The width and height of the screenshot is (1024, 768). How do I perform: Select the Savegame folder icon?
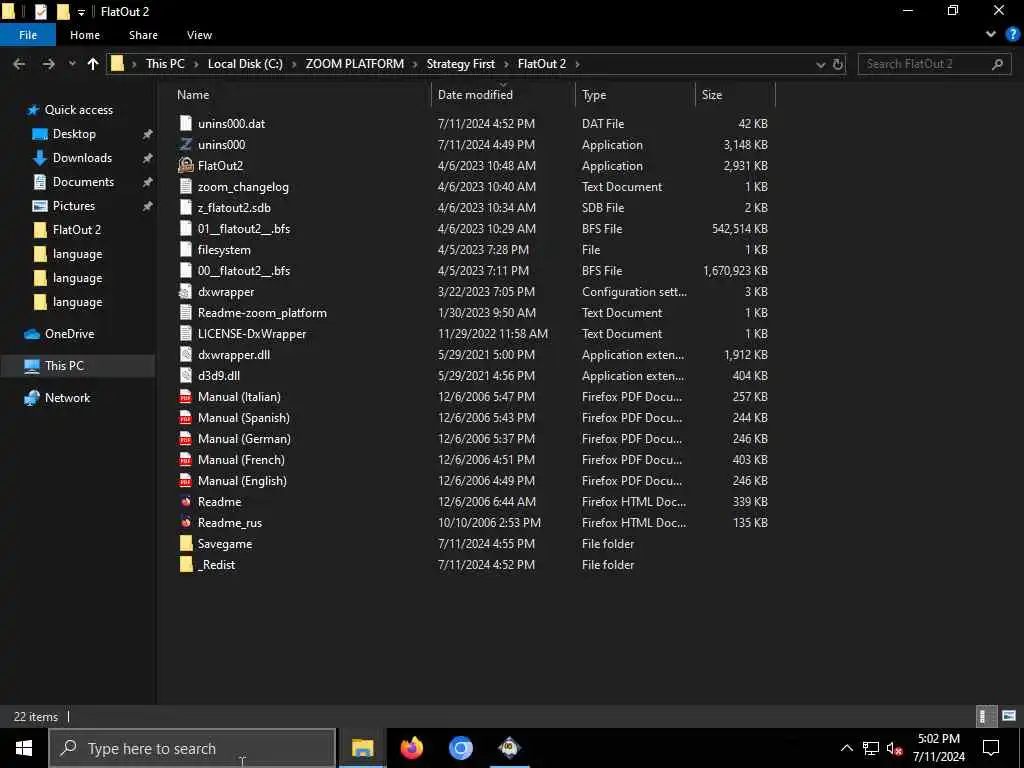[x=185, y=543]
